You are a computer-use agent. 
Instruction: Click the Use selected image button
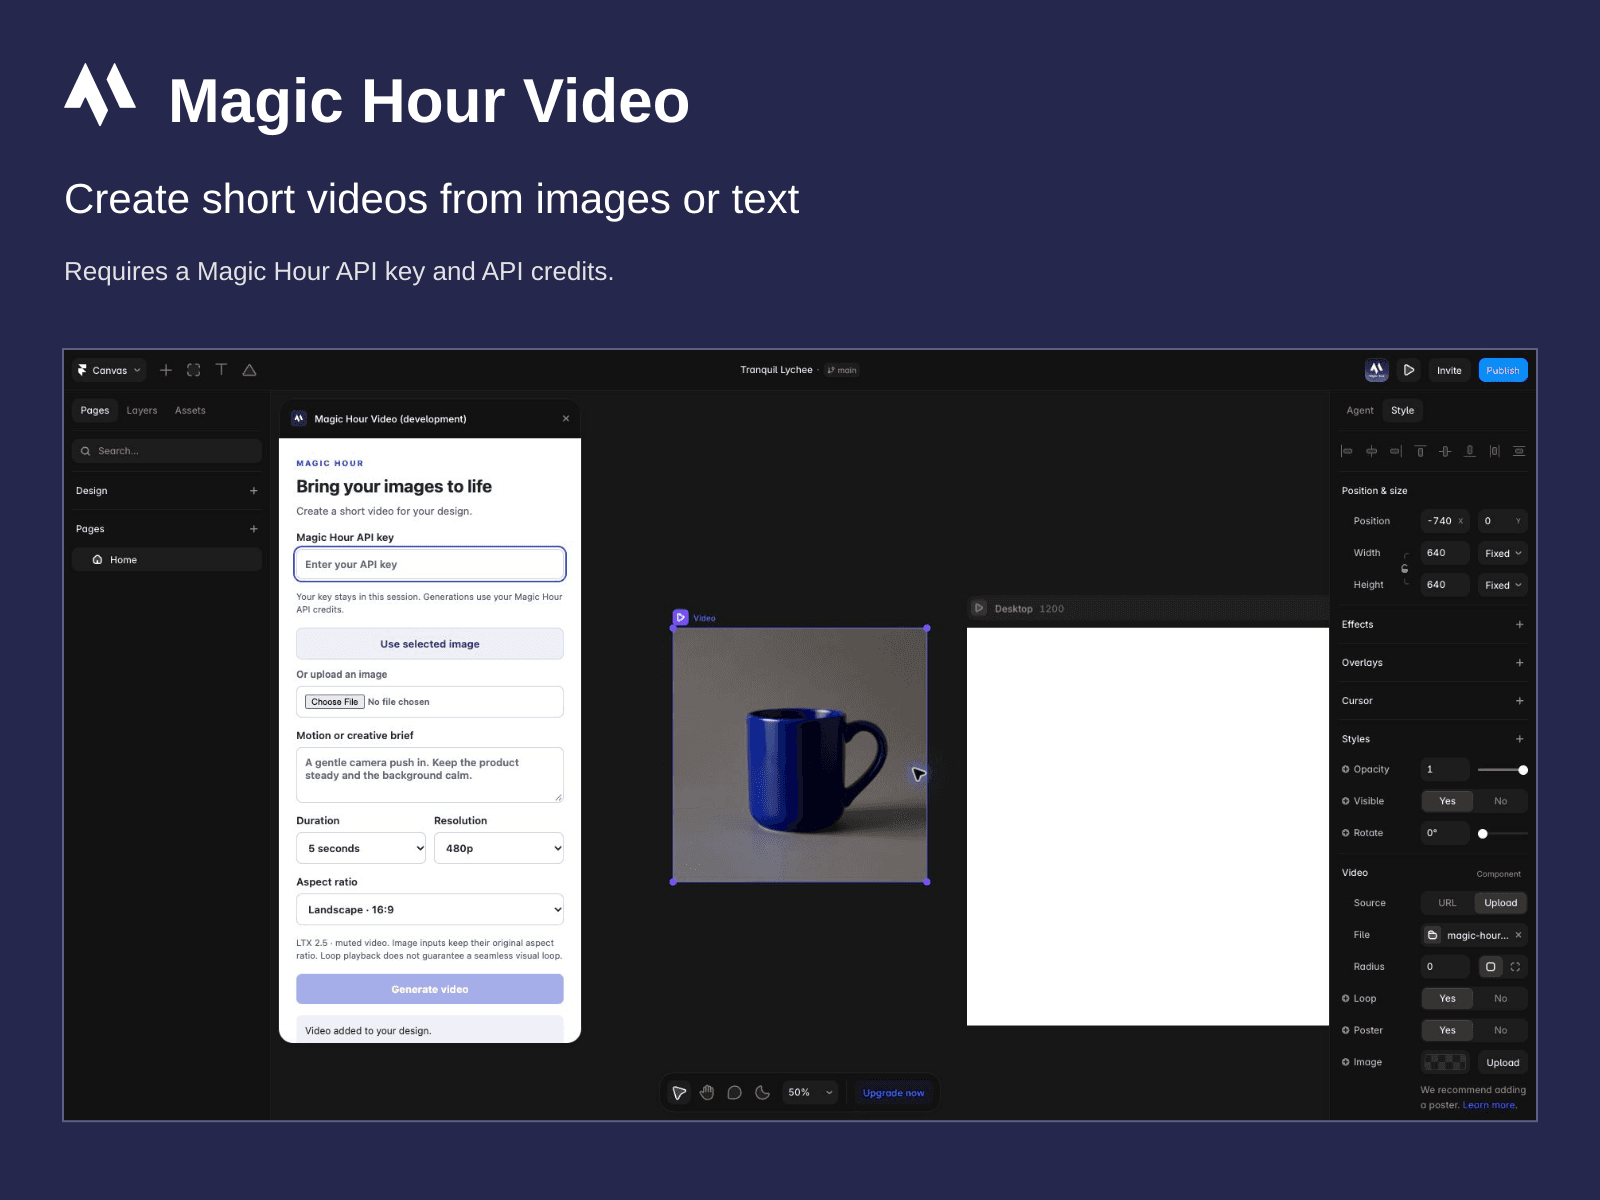point(430,644)
